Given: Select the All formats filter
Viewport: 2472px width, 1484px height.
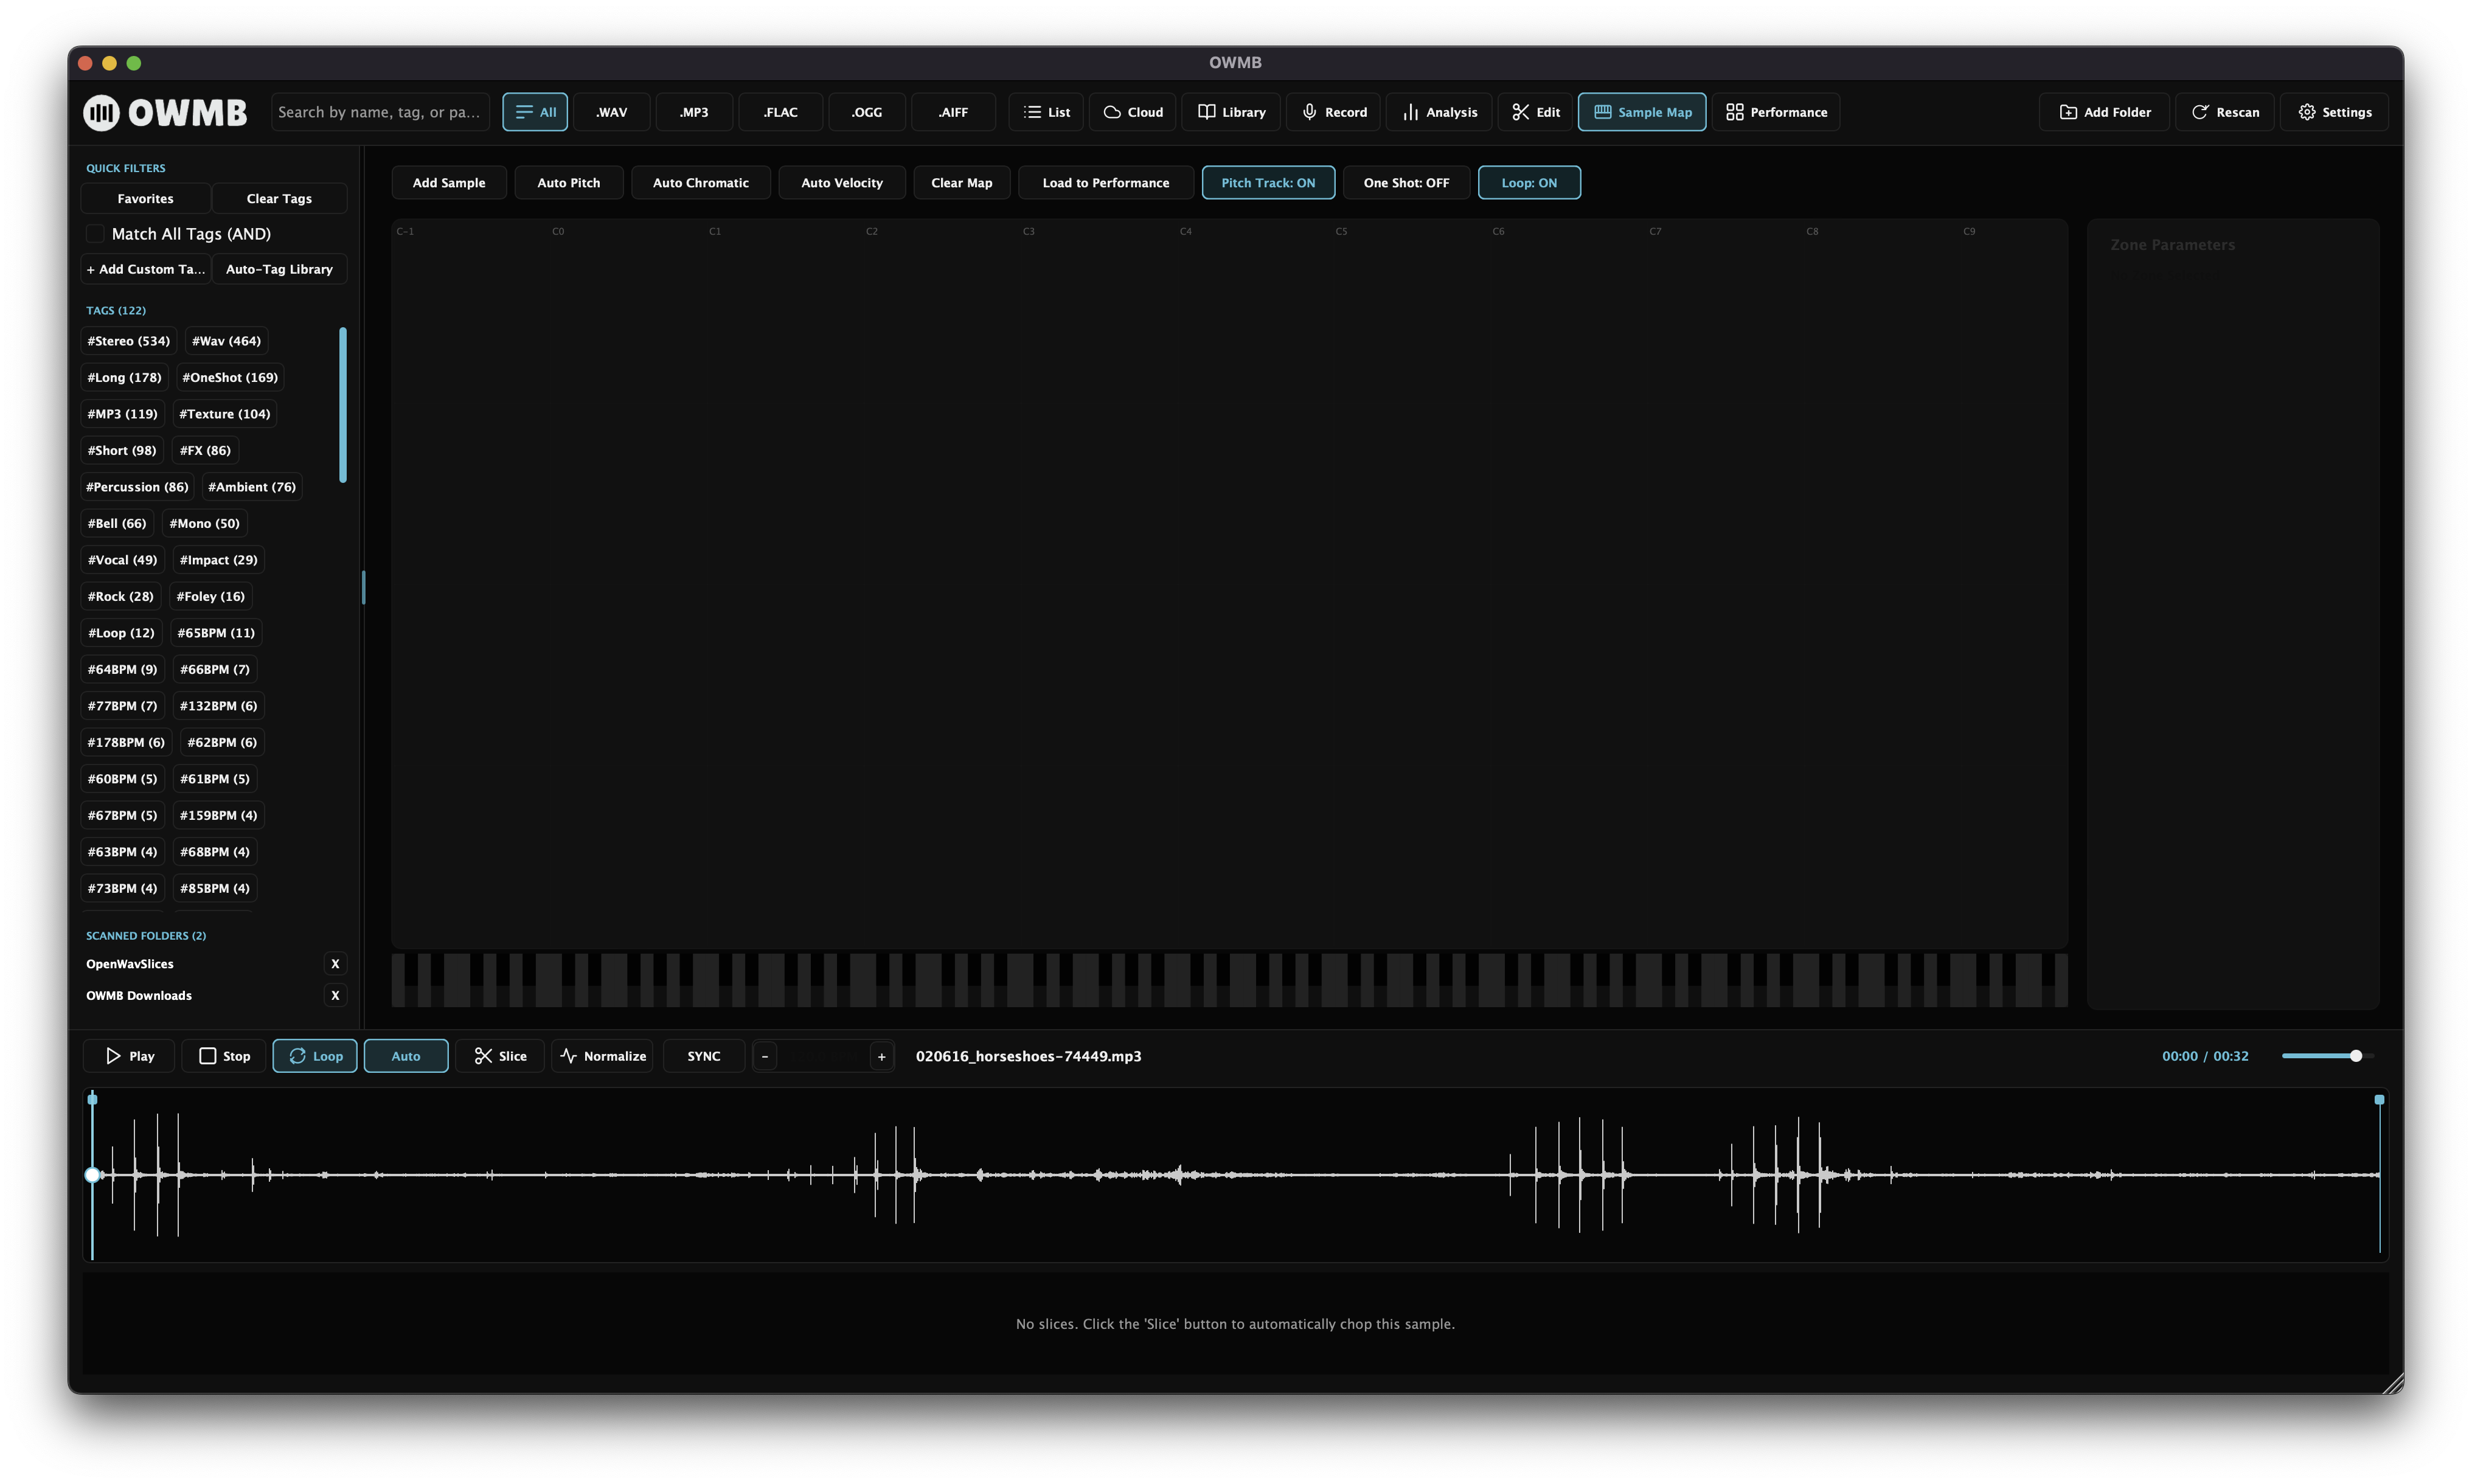Looking at the screenshot, I should pyautogui.click(x=535, y=112).
